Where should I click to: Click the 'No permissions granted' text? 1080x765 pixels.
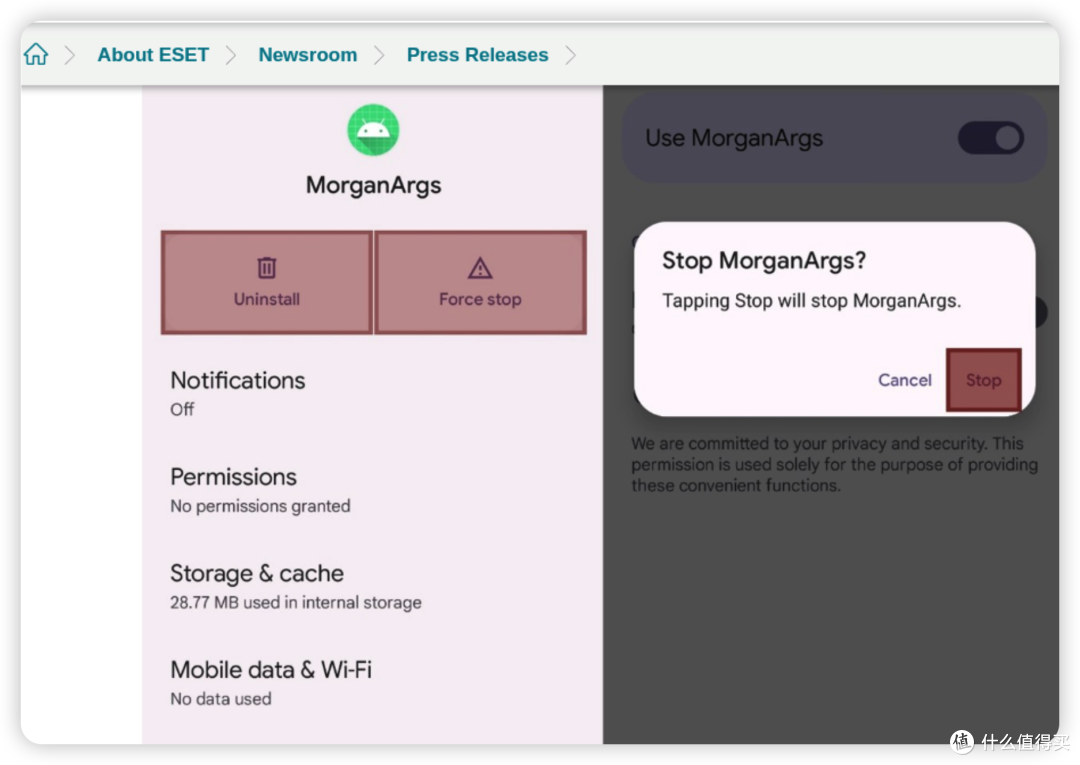(x=260, y=506)
